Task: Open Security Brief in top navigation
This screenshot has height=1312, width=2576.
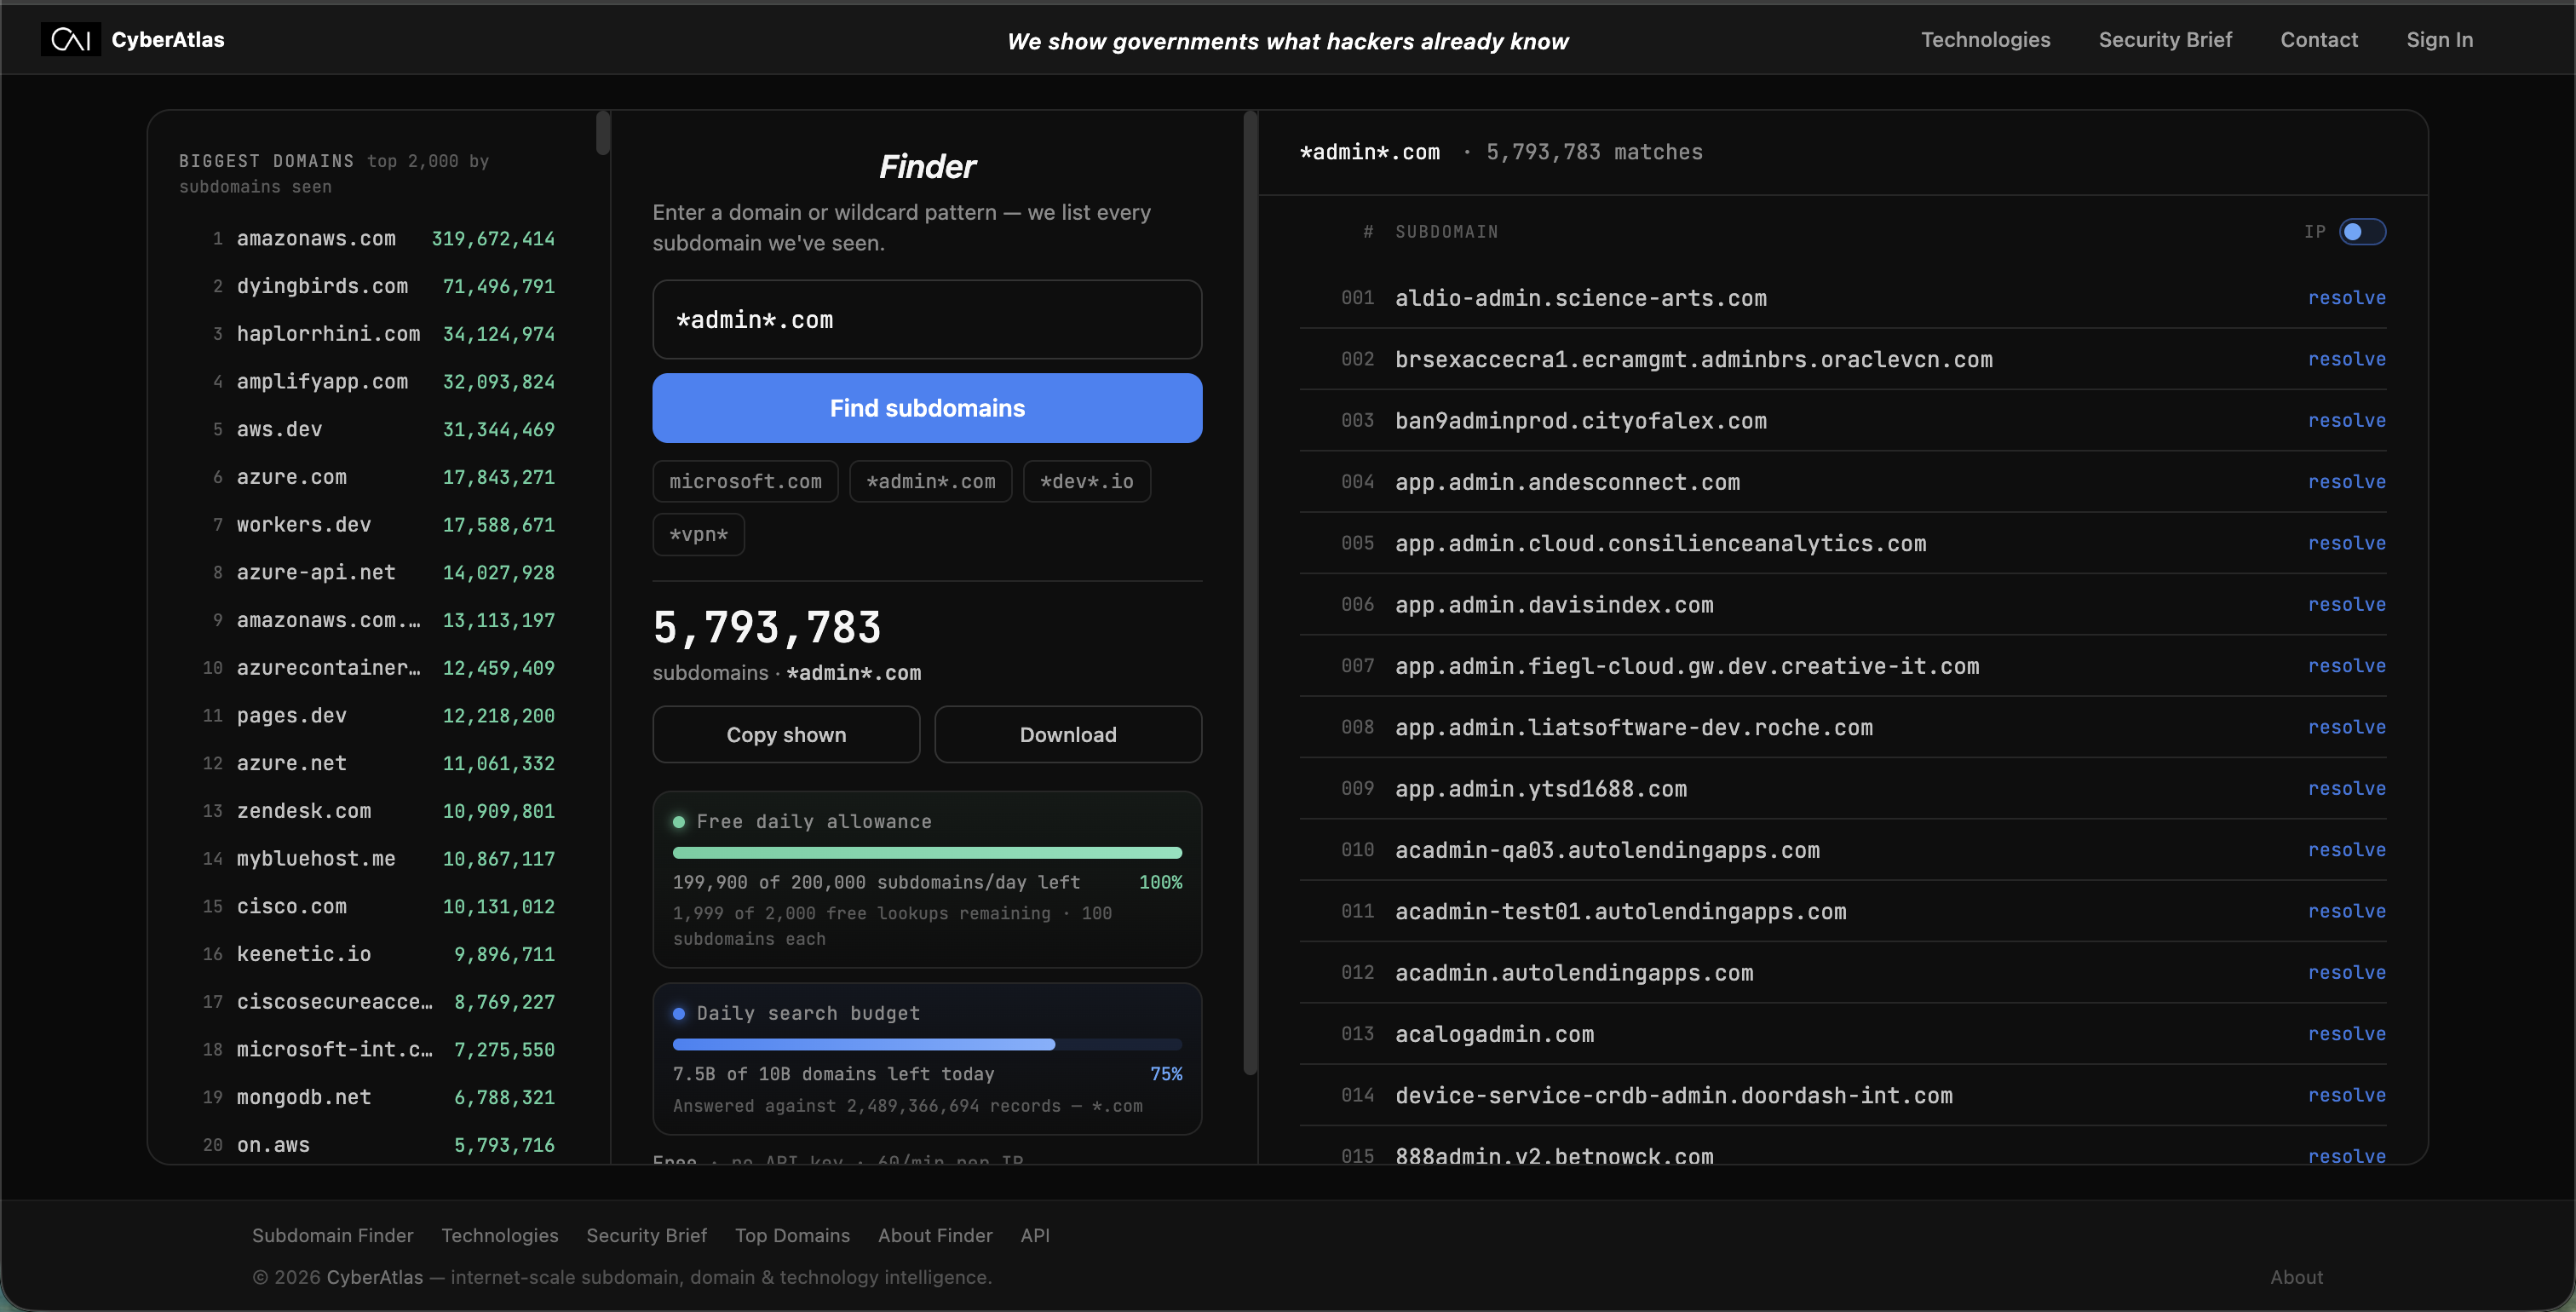Action: tap(2165, 40)
